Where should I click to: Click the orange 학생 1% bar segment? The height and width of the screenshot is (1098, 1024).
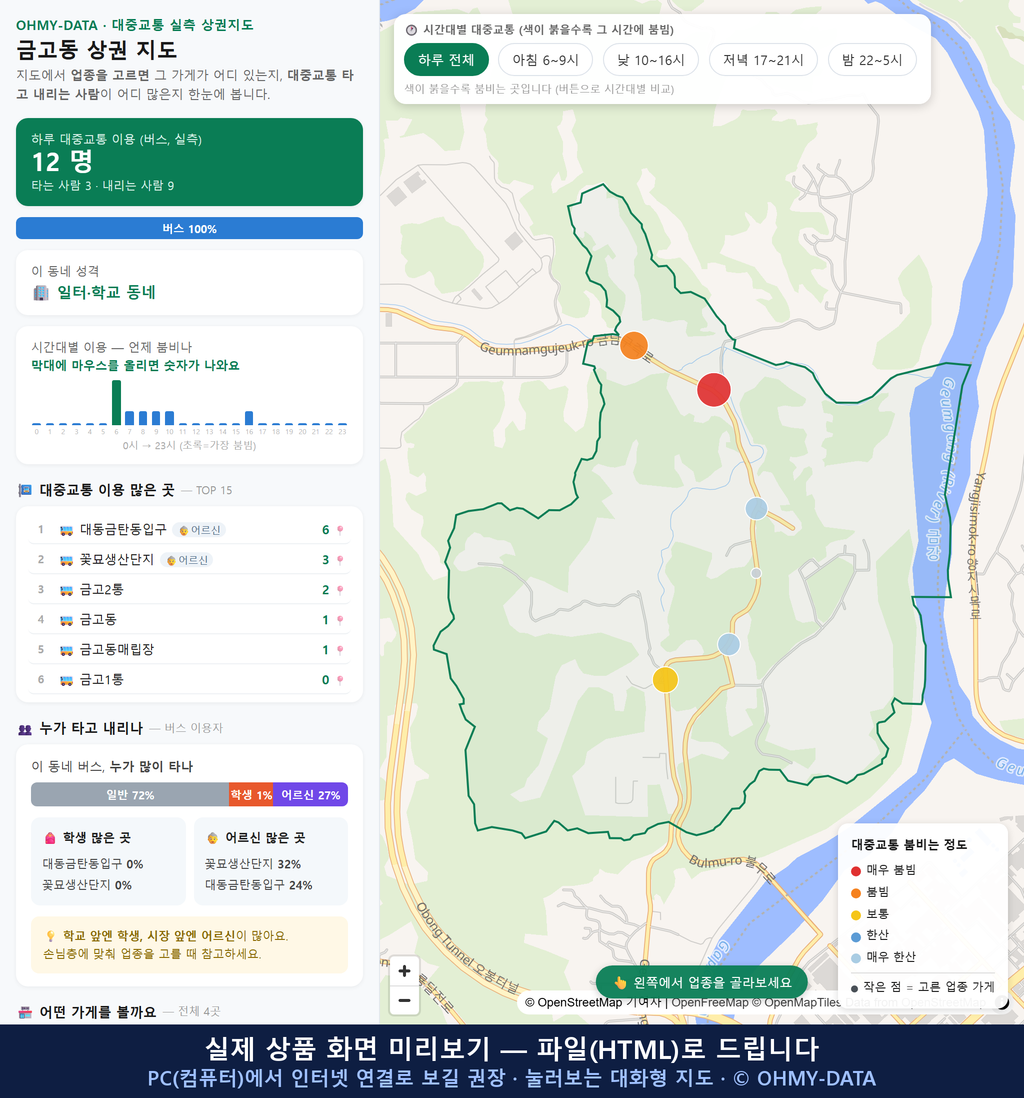tap(251, 795)
